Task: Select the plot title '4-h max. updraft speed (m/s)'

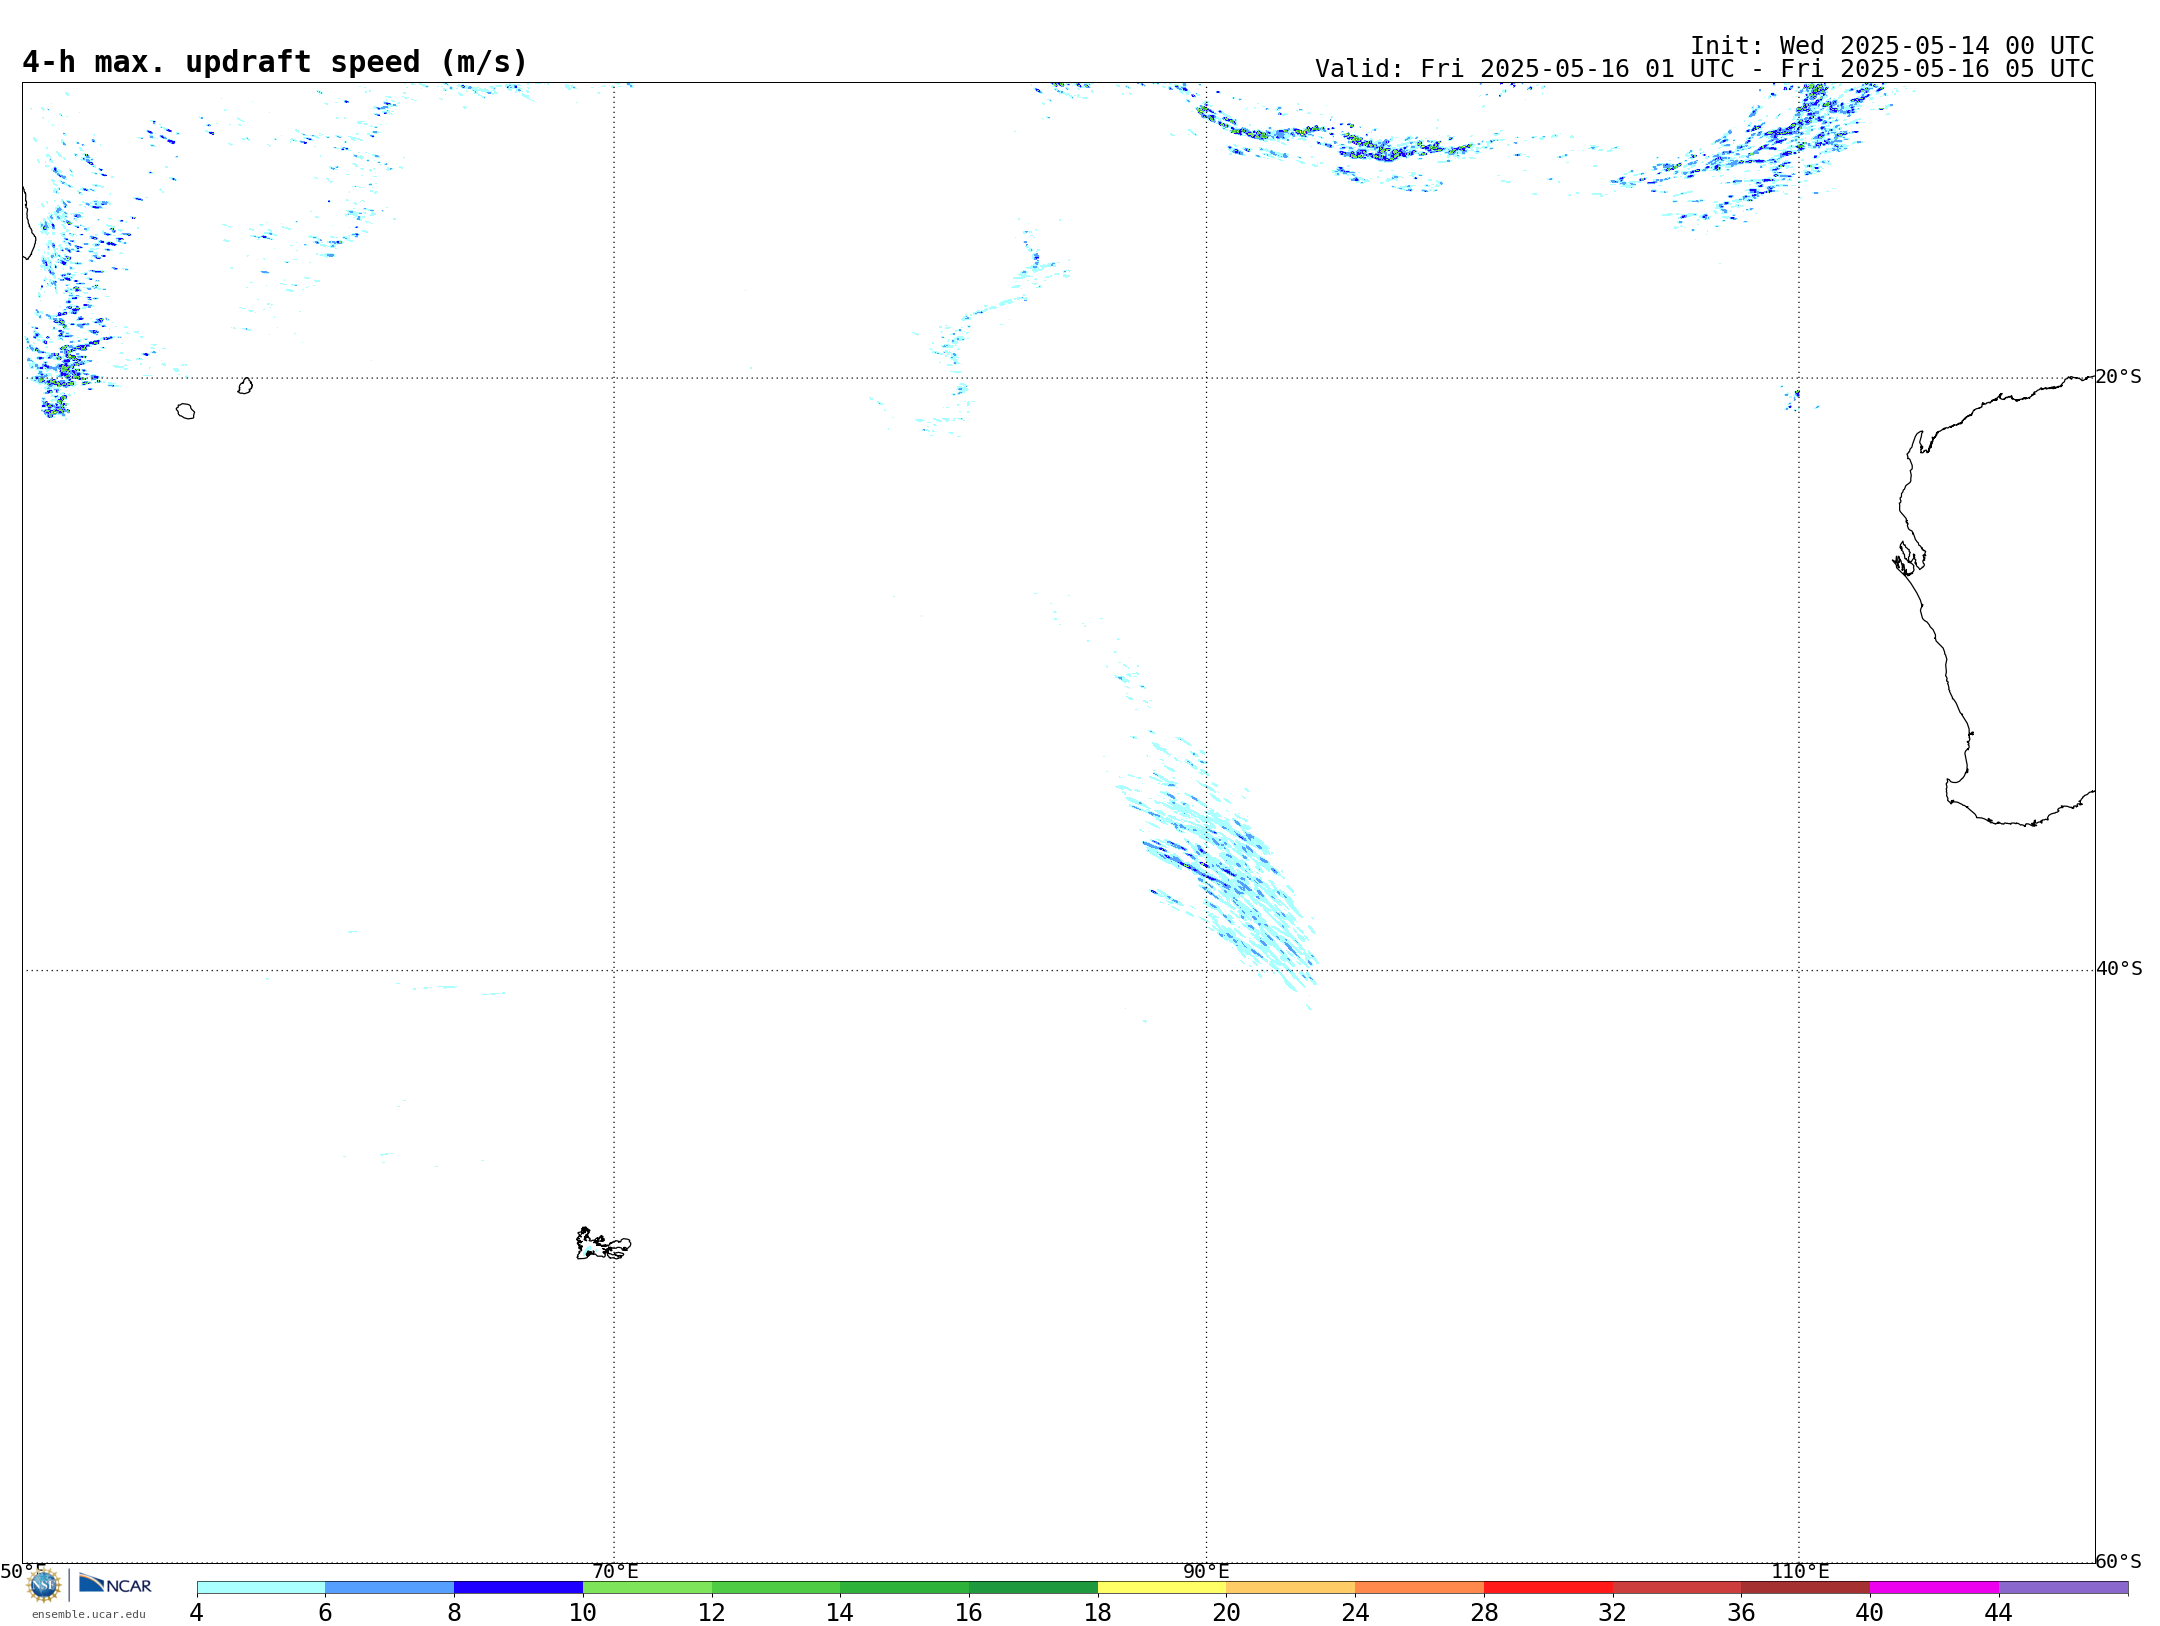Action: [x=275, y=62]
